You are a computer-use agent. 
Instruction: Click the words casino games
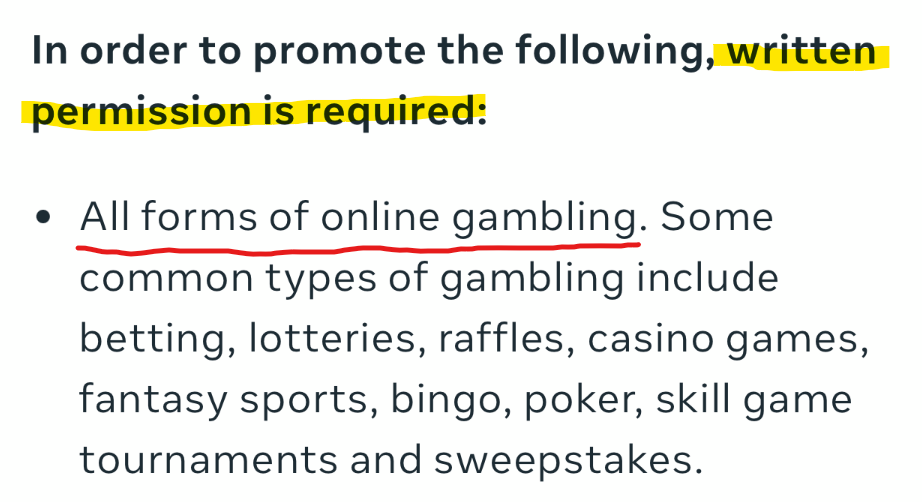click(x=723, y=340)
